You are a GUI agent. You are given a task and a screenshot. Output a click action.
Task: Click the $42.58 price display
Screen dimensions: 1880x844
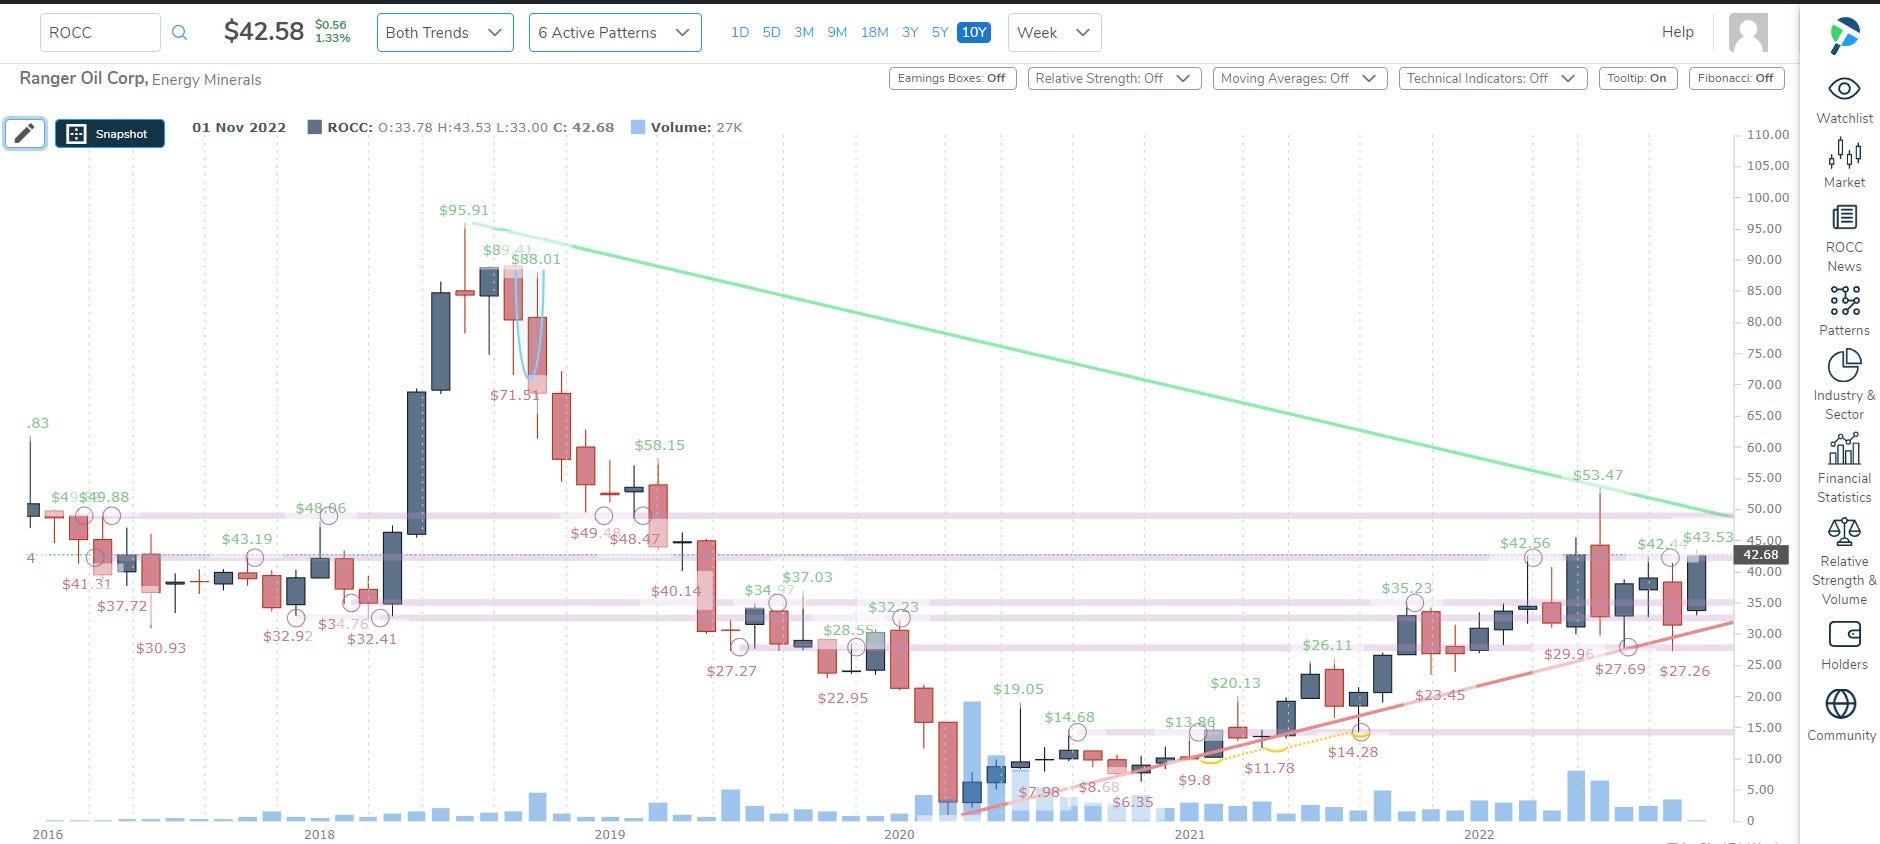click(x=263, y=31)
